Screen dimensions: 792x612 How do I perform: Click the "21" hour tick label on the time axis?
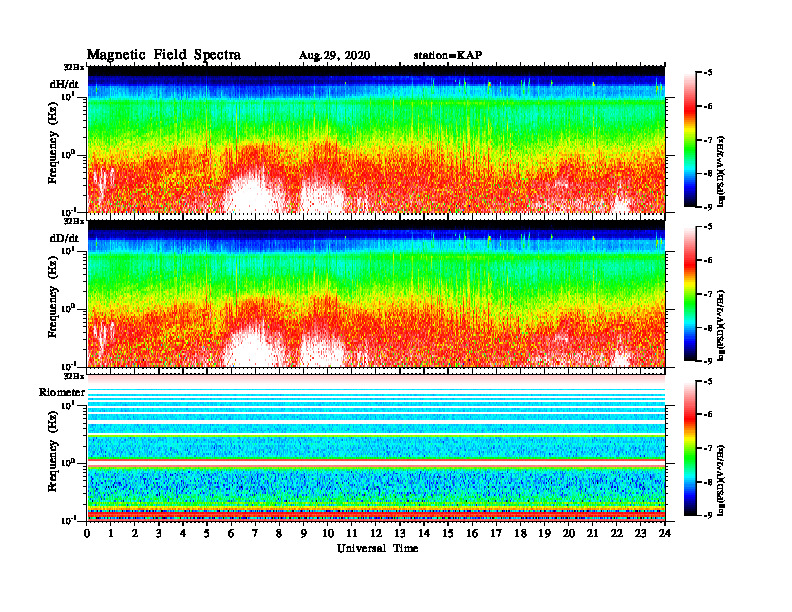pyautogui.click(x=592, y=533)
